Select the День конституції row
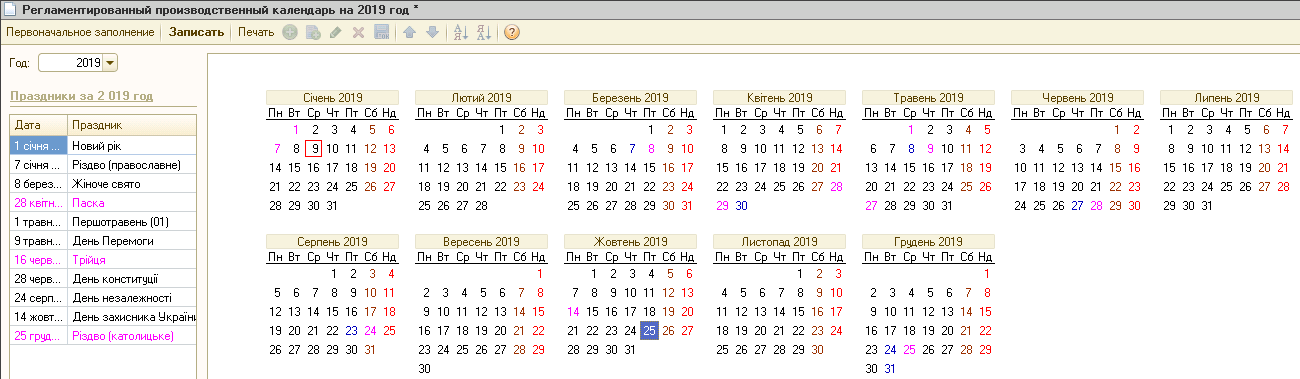The image size is (1300, 379). [103, 279]
